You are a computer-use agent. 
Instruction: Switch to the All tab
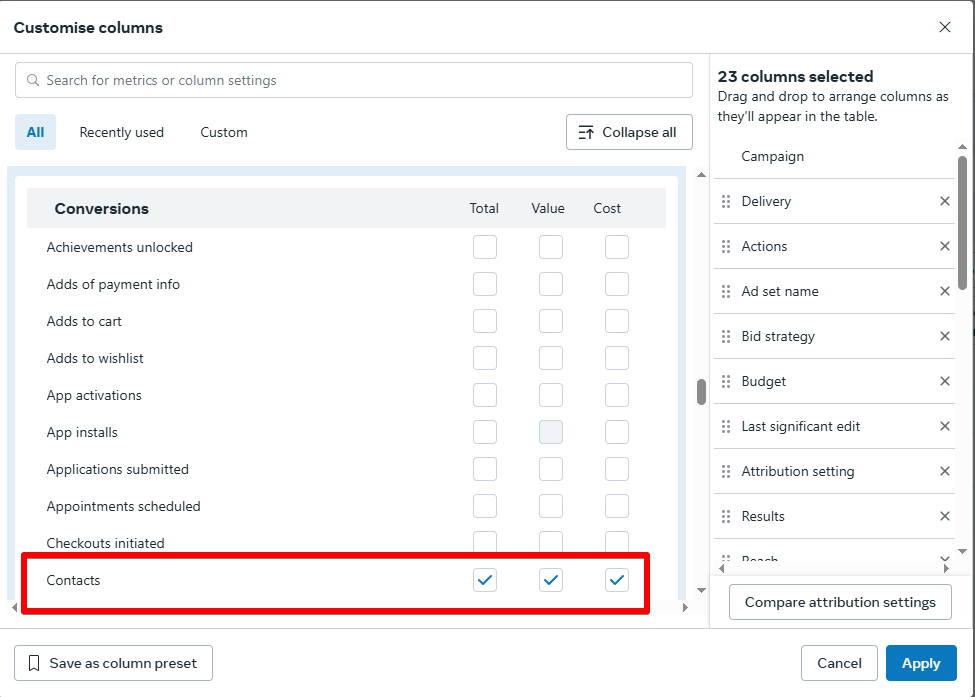click(x=35, y=132)
